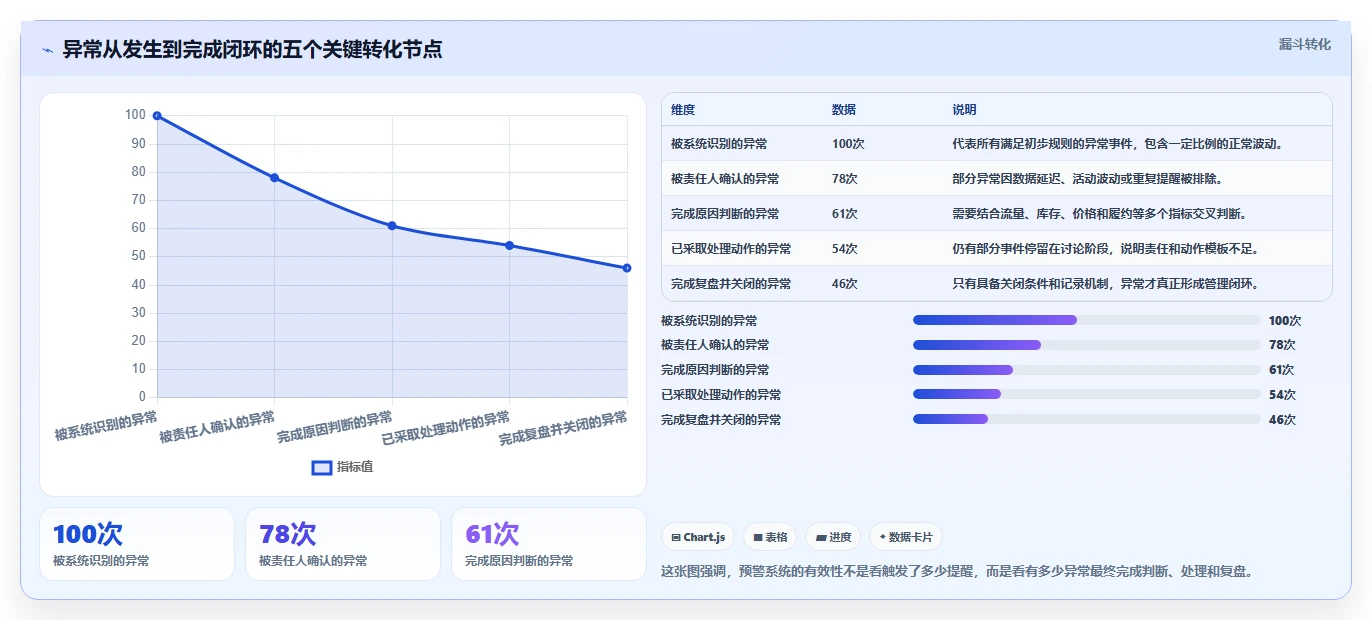Click the Chart.js tag chip
This screenshot has height=620, width=1372.
[698, 537]
